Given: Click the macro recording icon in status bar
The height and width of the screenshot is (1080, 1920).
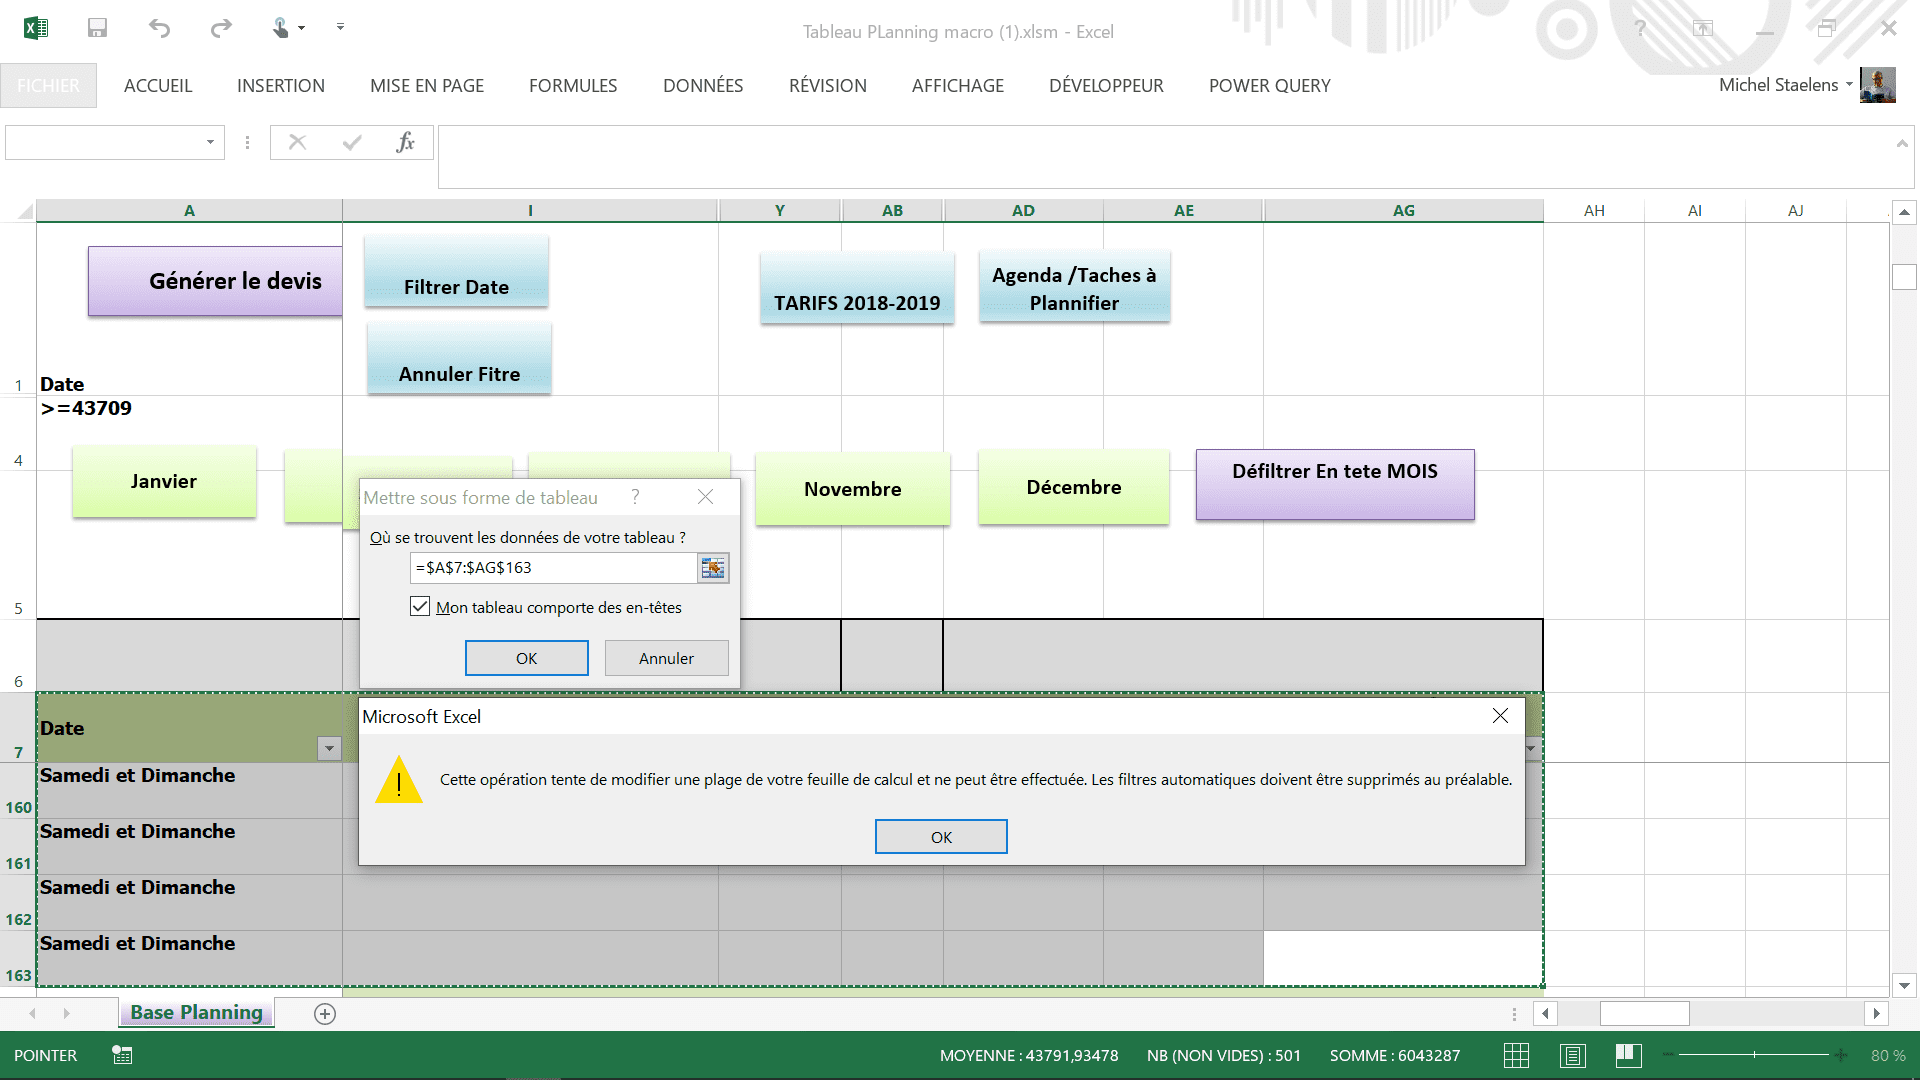Looking at the screenshot, I should [x=122, y=1055].
